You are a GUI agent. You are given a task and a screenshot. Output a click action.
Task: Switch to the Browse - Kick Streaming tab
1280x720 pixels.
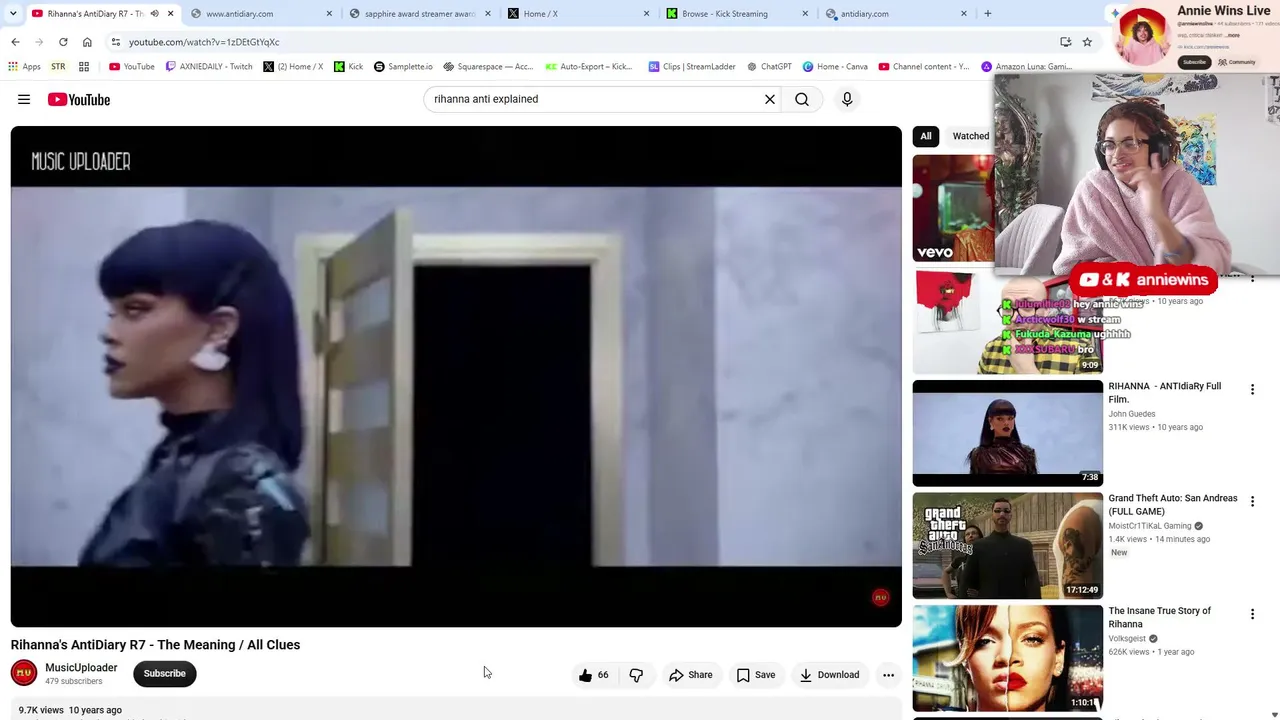pyautogui.click(x=737, y=14)
